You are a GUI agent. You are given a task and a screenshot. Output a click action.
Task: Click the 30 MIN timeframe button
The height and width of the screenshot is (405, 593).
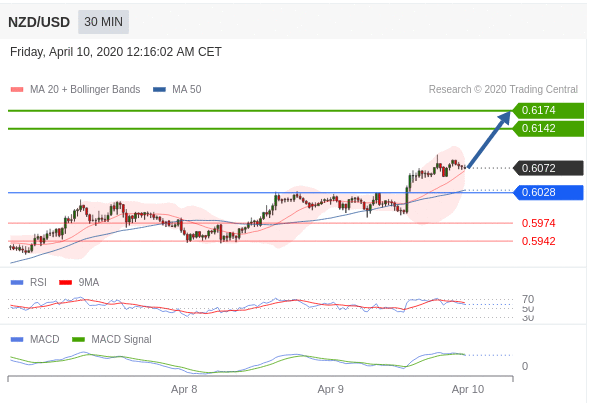[x=103, y=22]
